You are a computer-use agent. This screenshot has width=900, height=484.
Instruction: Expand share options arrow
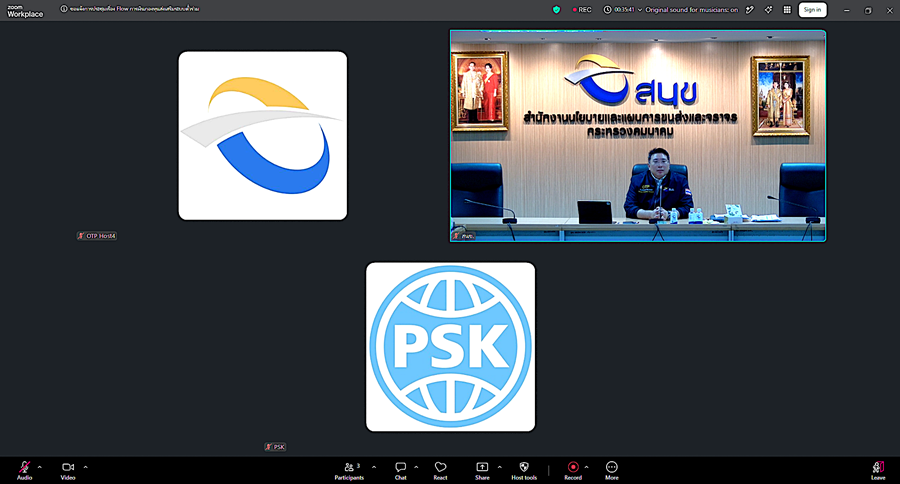(499, 467)
